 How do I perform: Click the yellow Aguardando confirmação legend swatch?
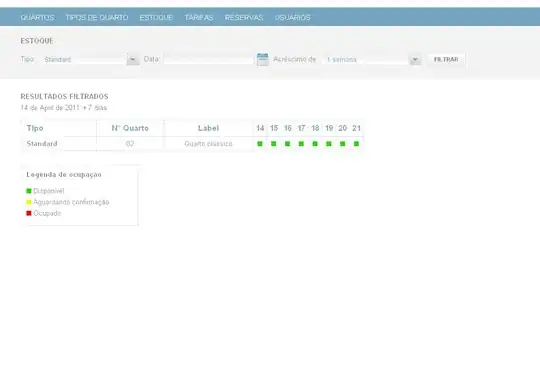point(29,202)
